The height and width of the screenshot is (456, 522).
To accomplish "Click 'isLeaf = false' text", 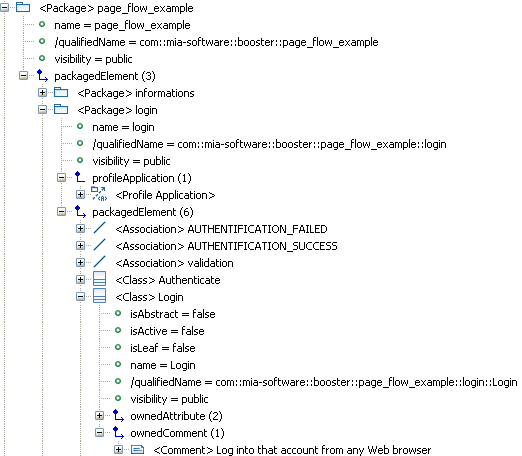I will 163,348.
